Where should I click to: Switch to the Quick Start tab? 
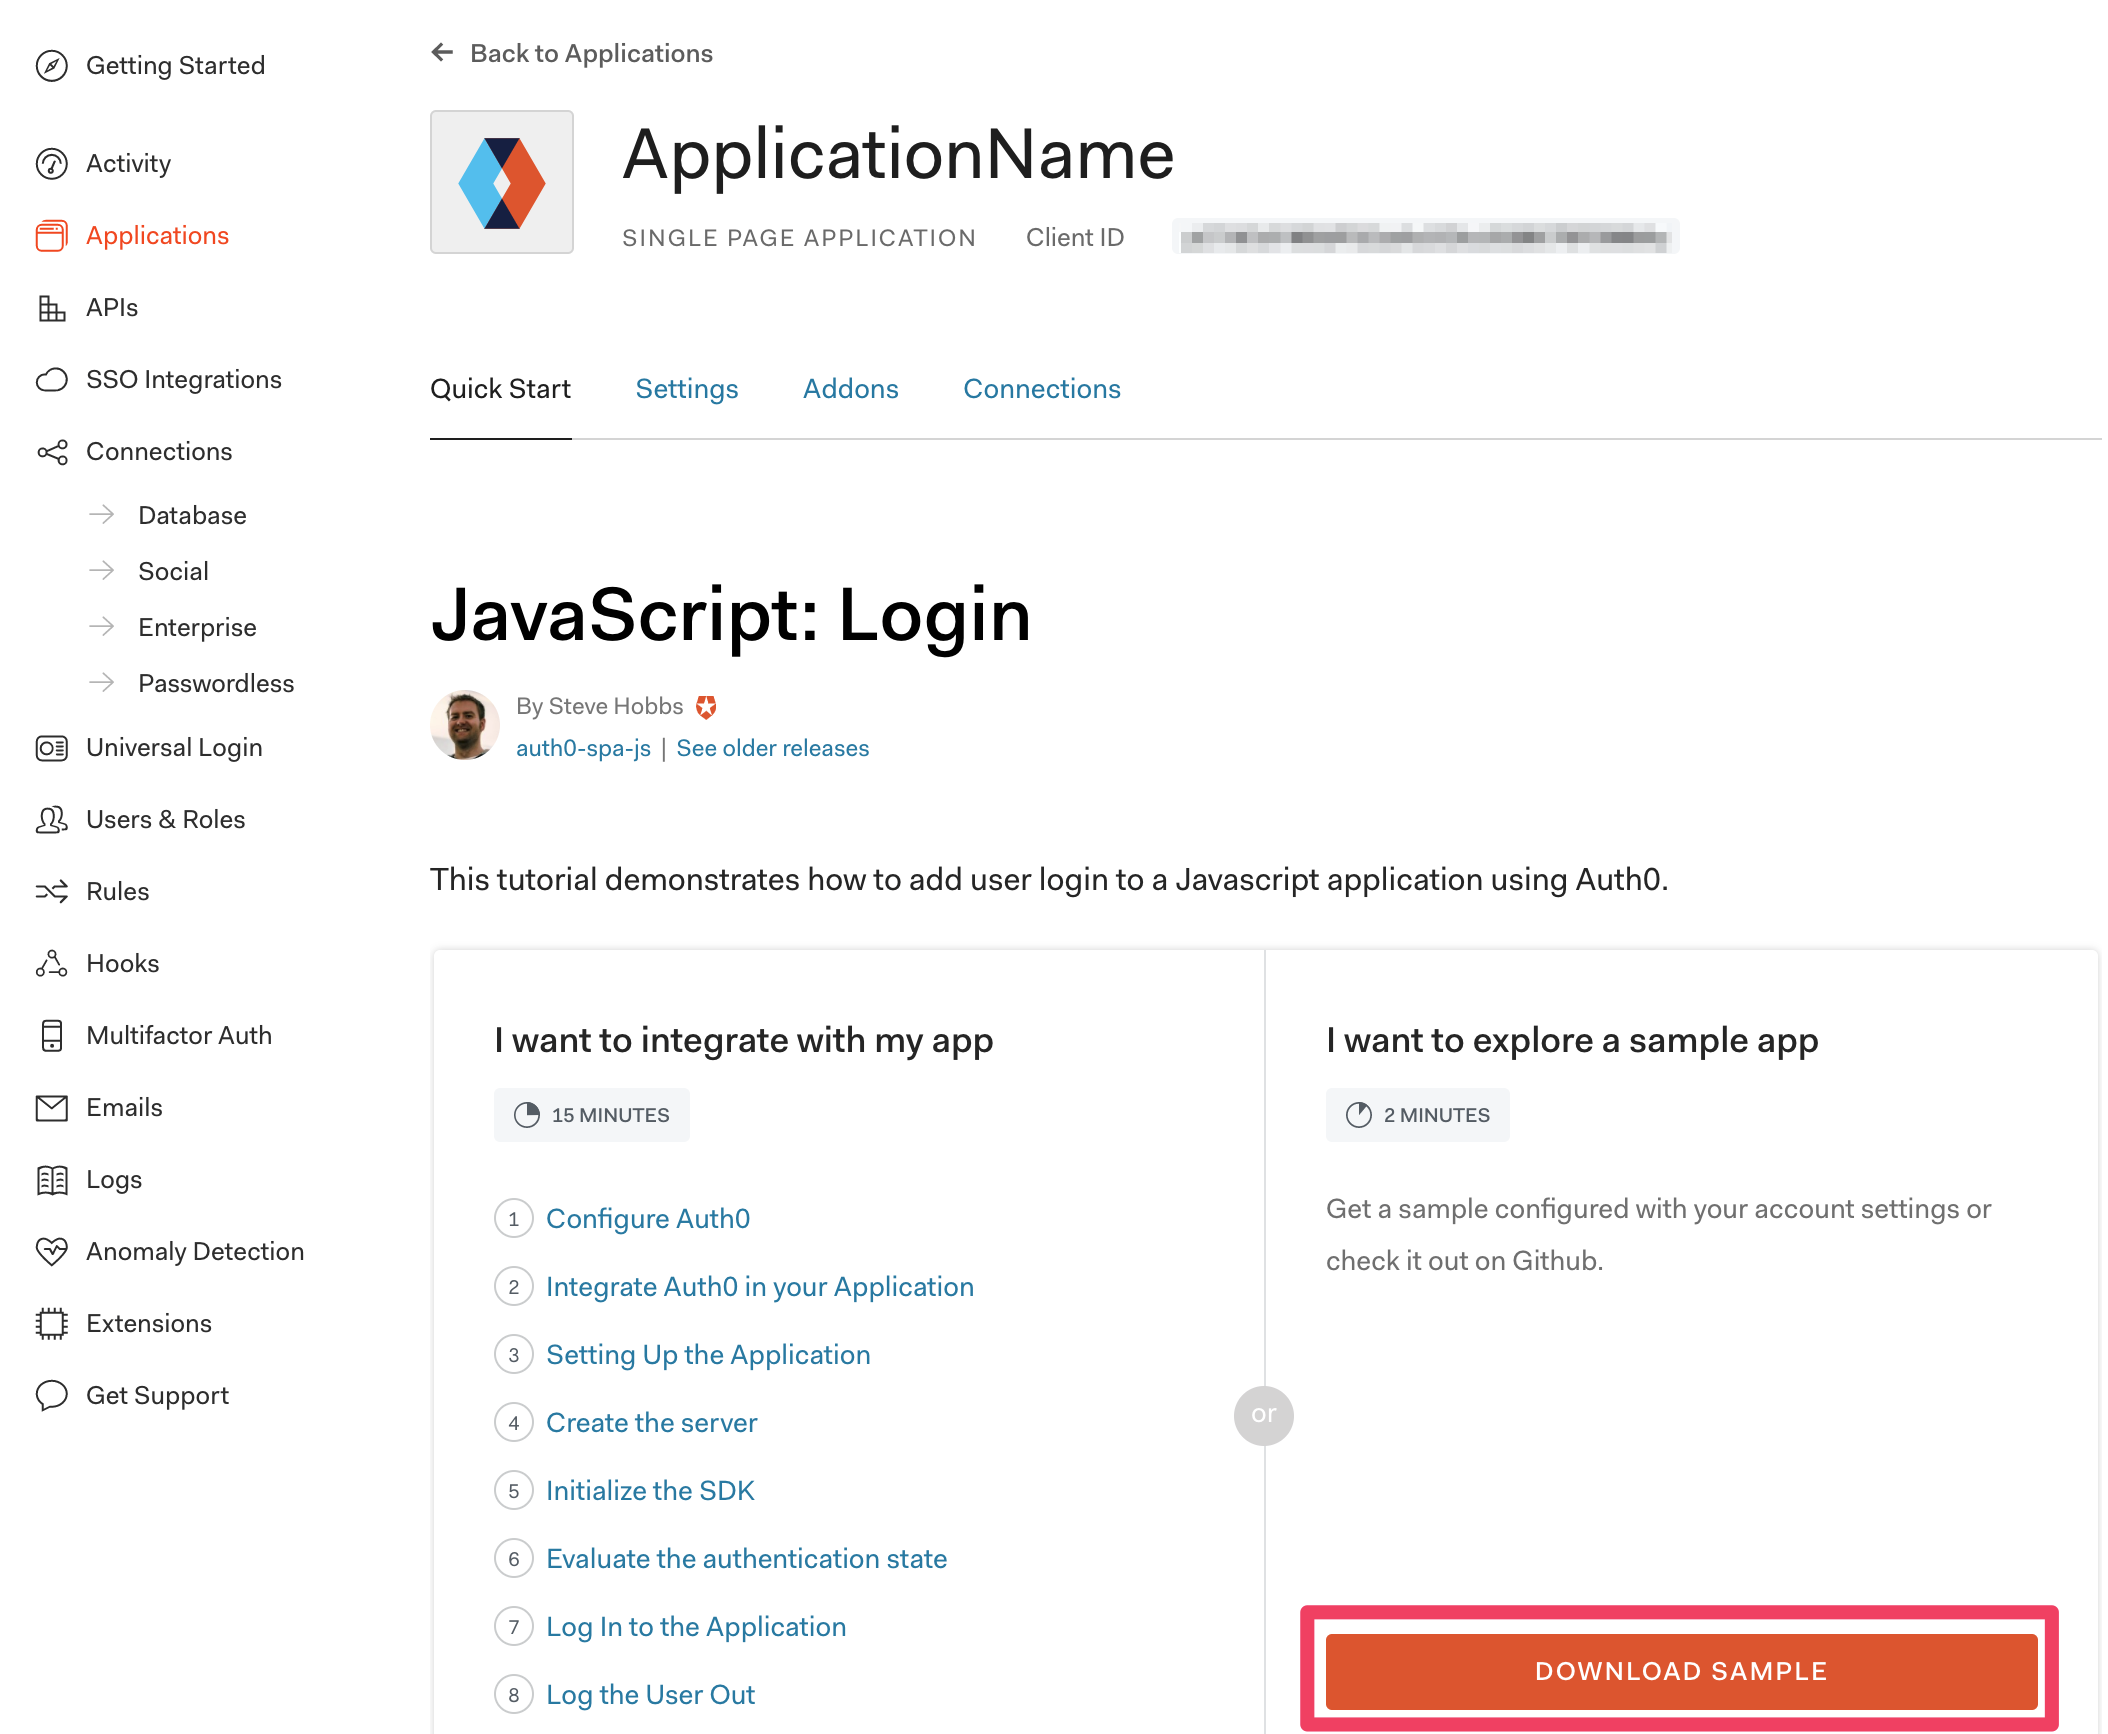click(500, 389)
